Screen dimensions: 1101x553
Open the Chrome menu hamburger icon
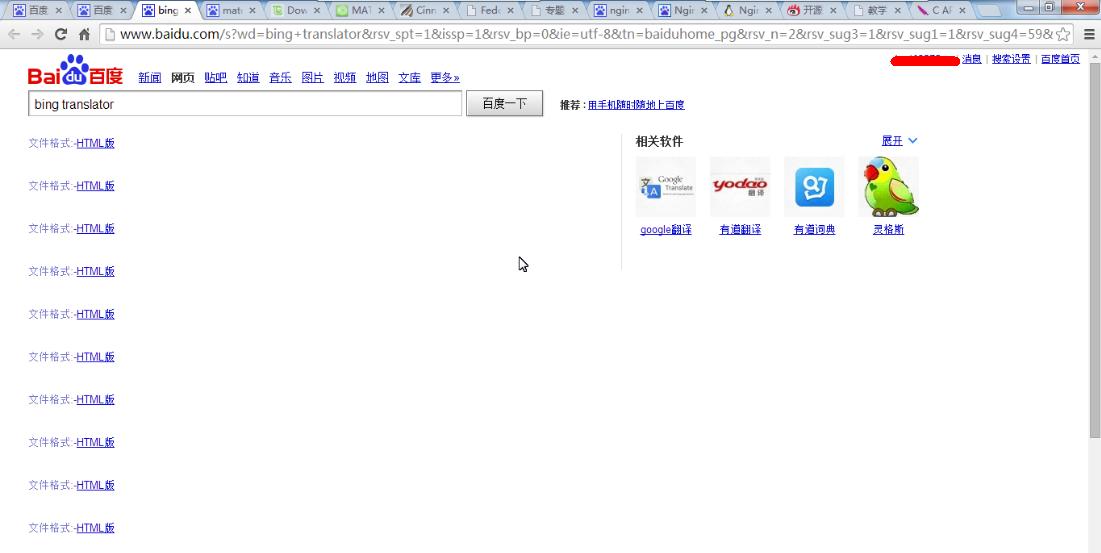[1089, 34]
